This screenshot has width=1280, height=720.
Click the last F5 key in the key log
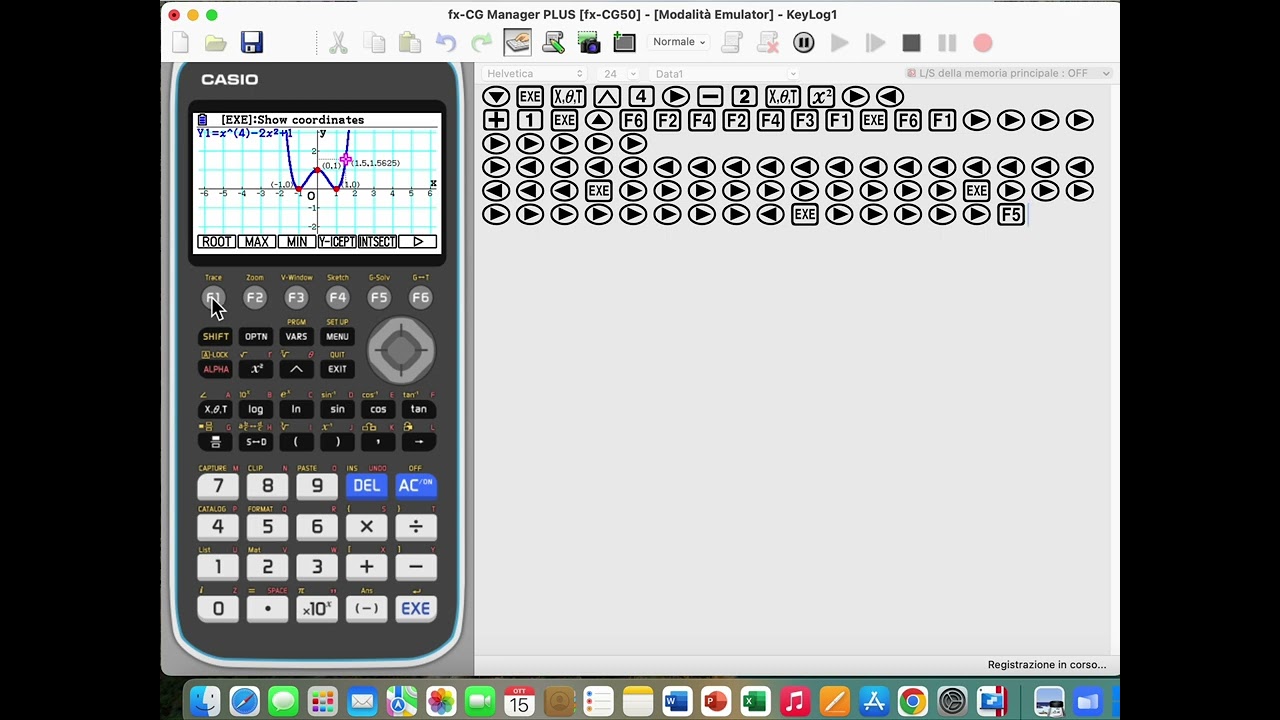tap(1010, 214)
